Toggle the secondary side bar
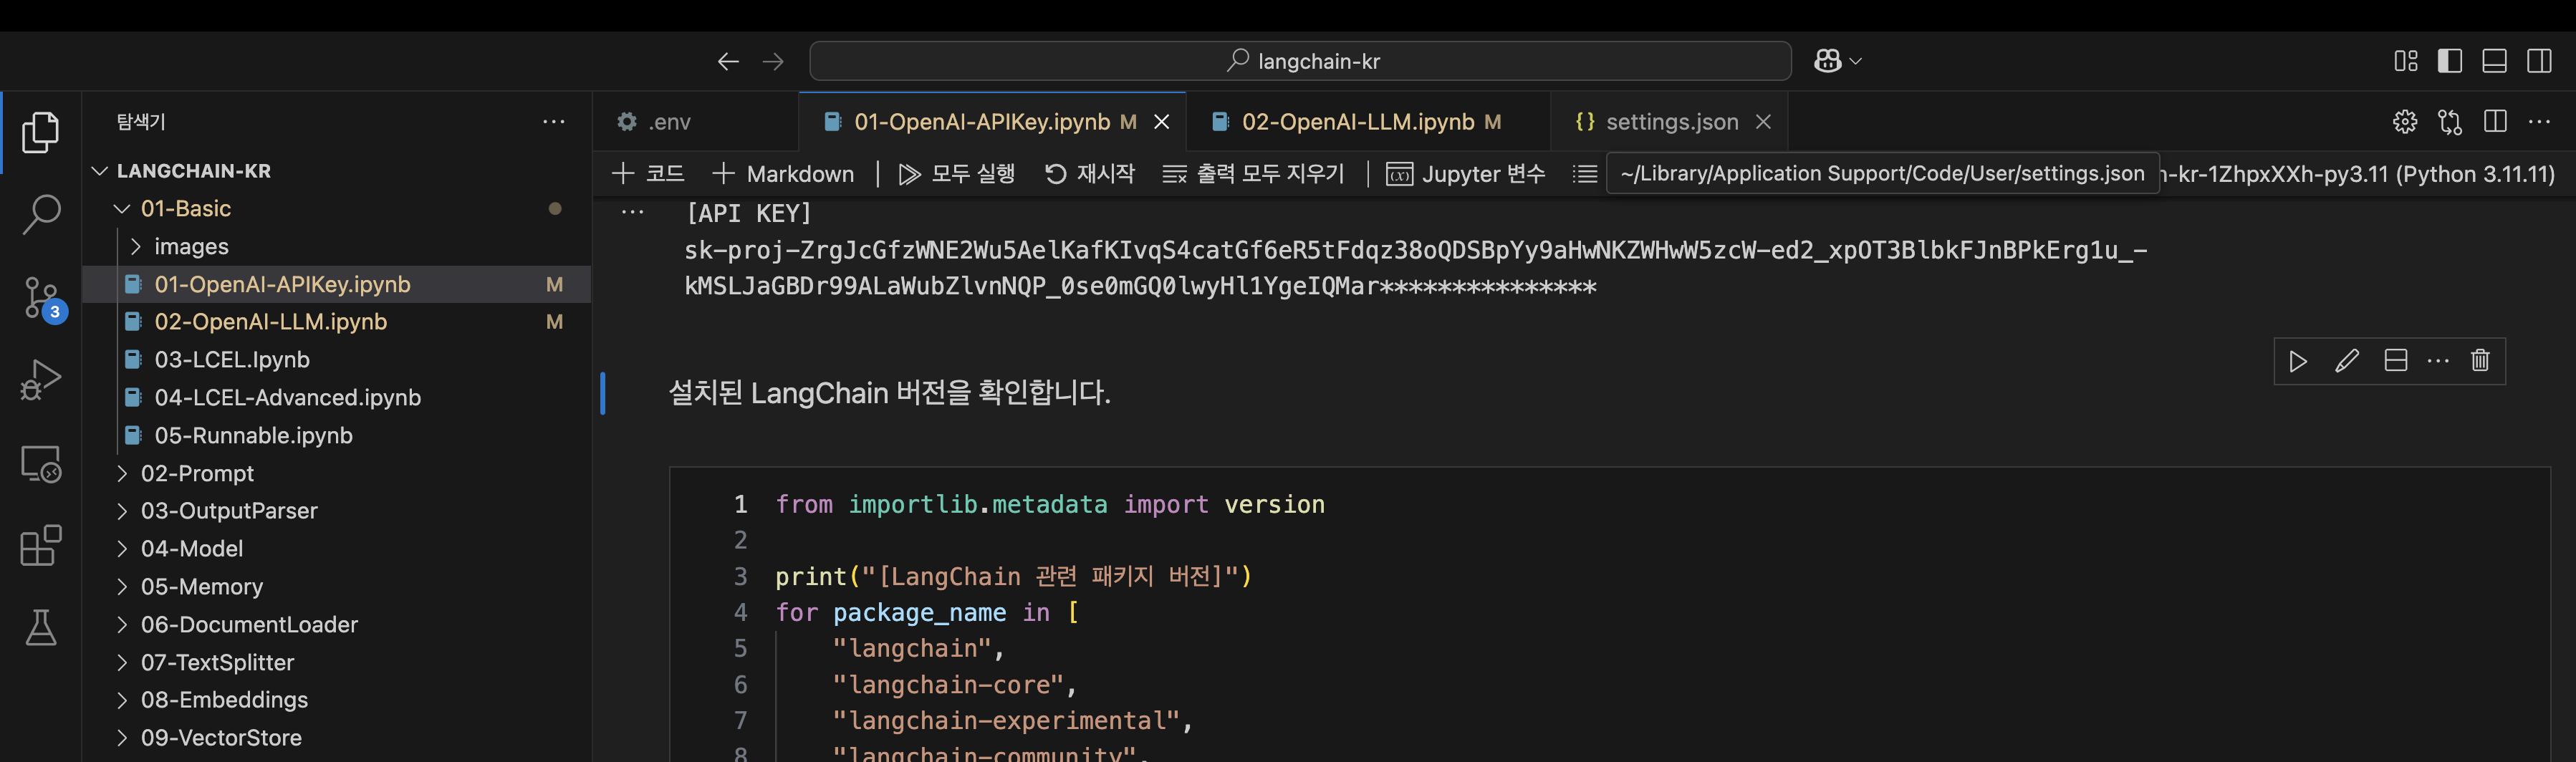Image resolution: width=2576 pixels, height=762 pixels. [2539, 62]
